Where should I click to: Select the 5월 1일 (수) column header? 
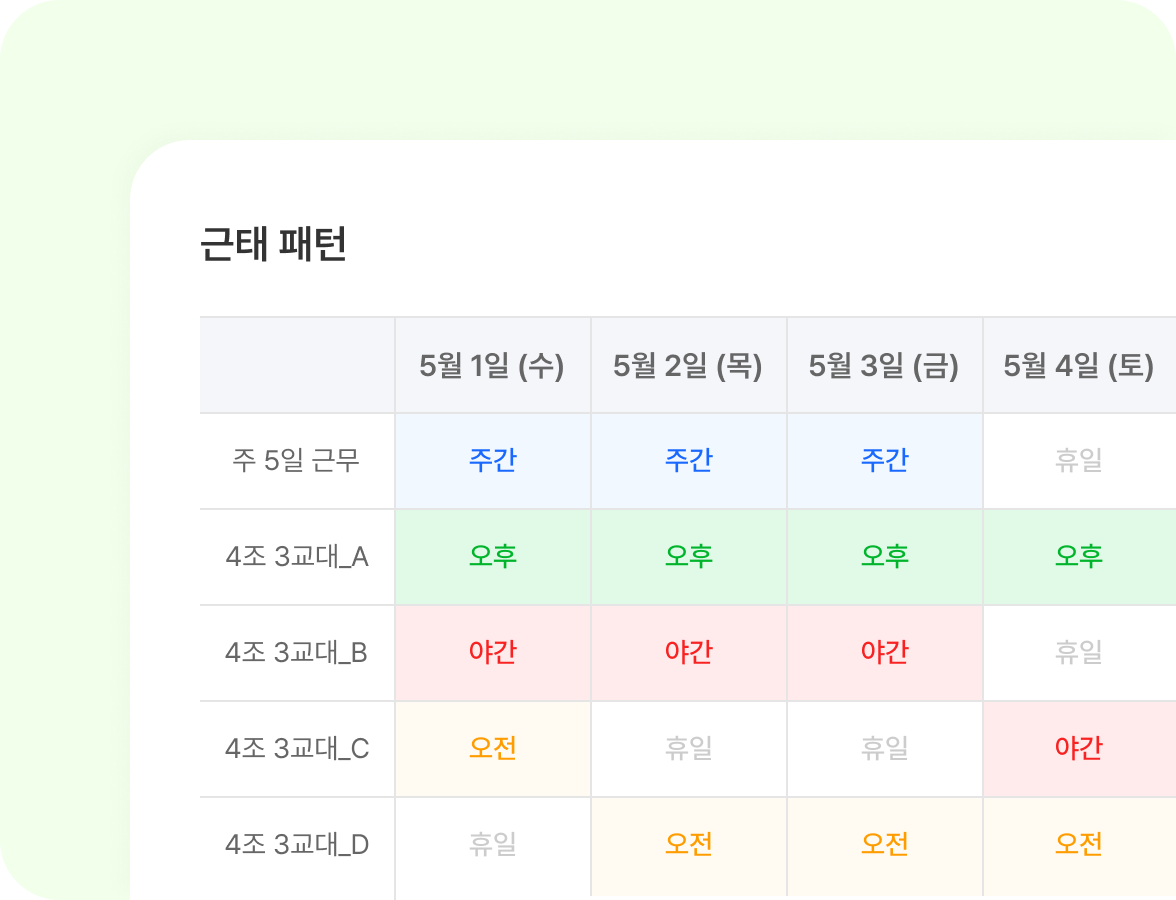[492, 366]
